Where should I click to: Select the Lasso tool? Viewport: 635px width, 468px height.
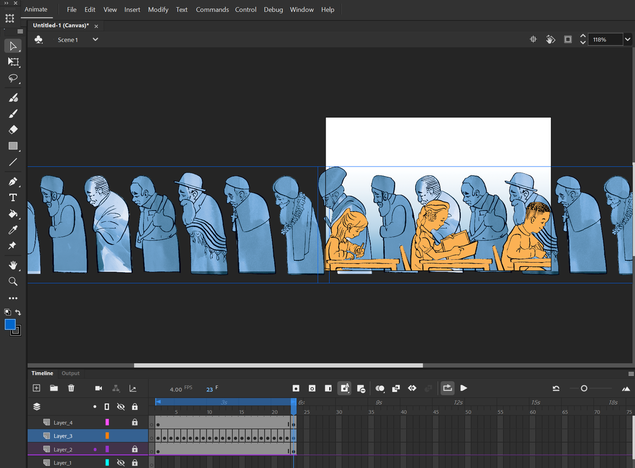(13, 78)
